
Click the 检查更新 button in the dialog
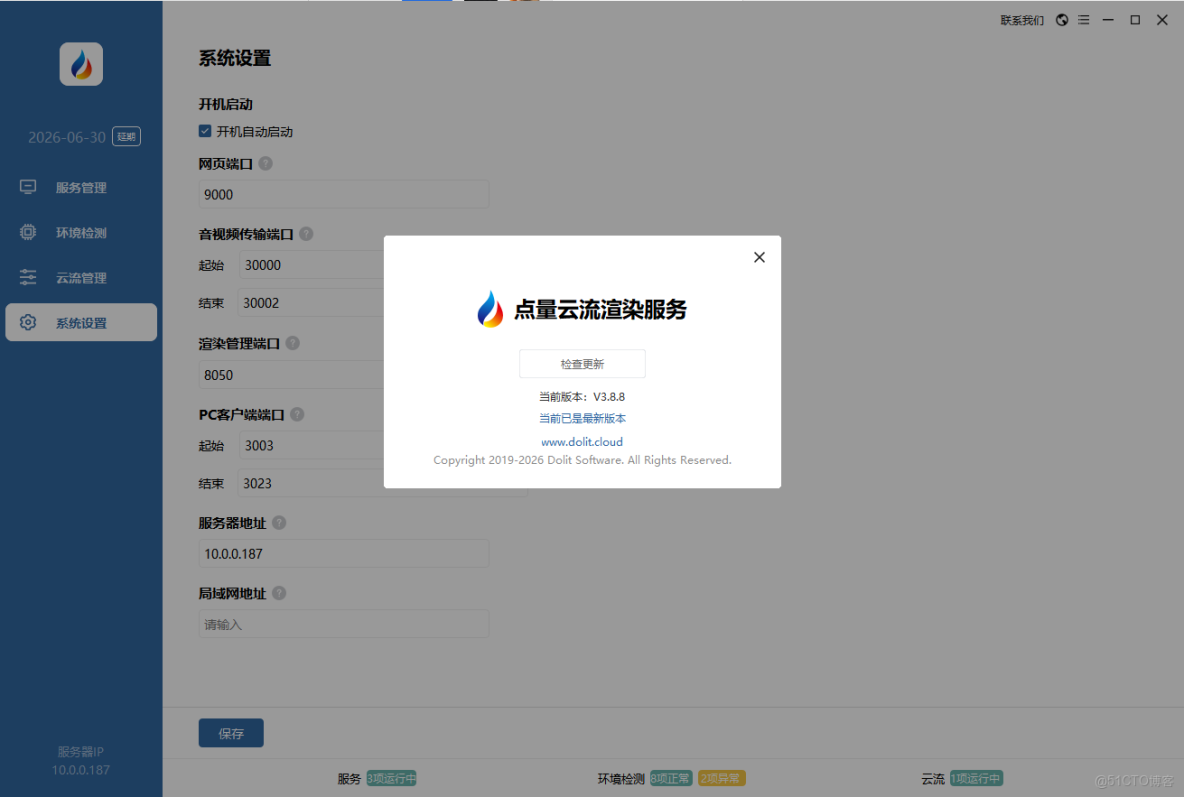coord(582,363)
